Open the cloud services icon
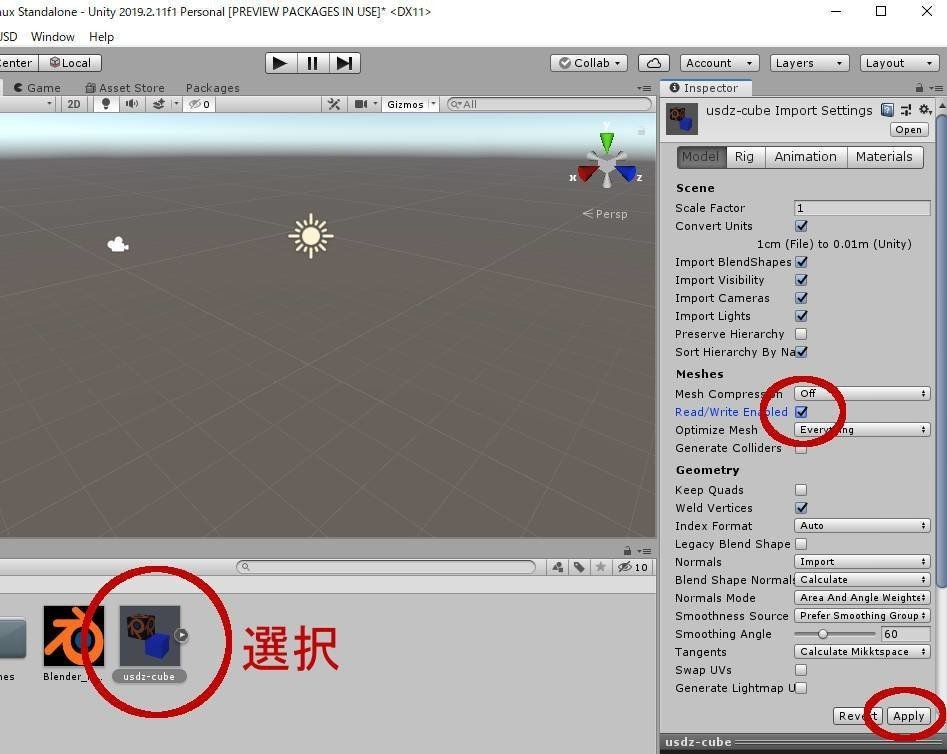947x754 pixels. coord(654,63)
